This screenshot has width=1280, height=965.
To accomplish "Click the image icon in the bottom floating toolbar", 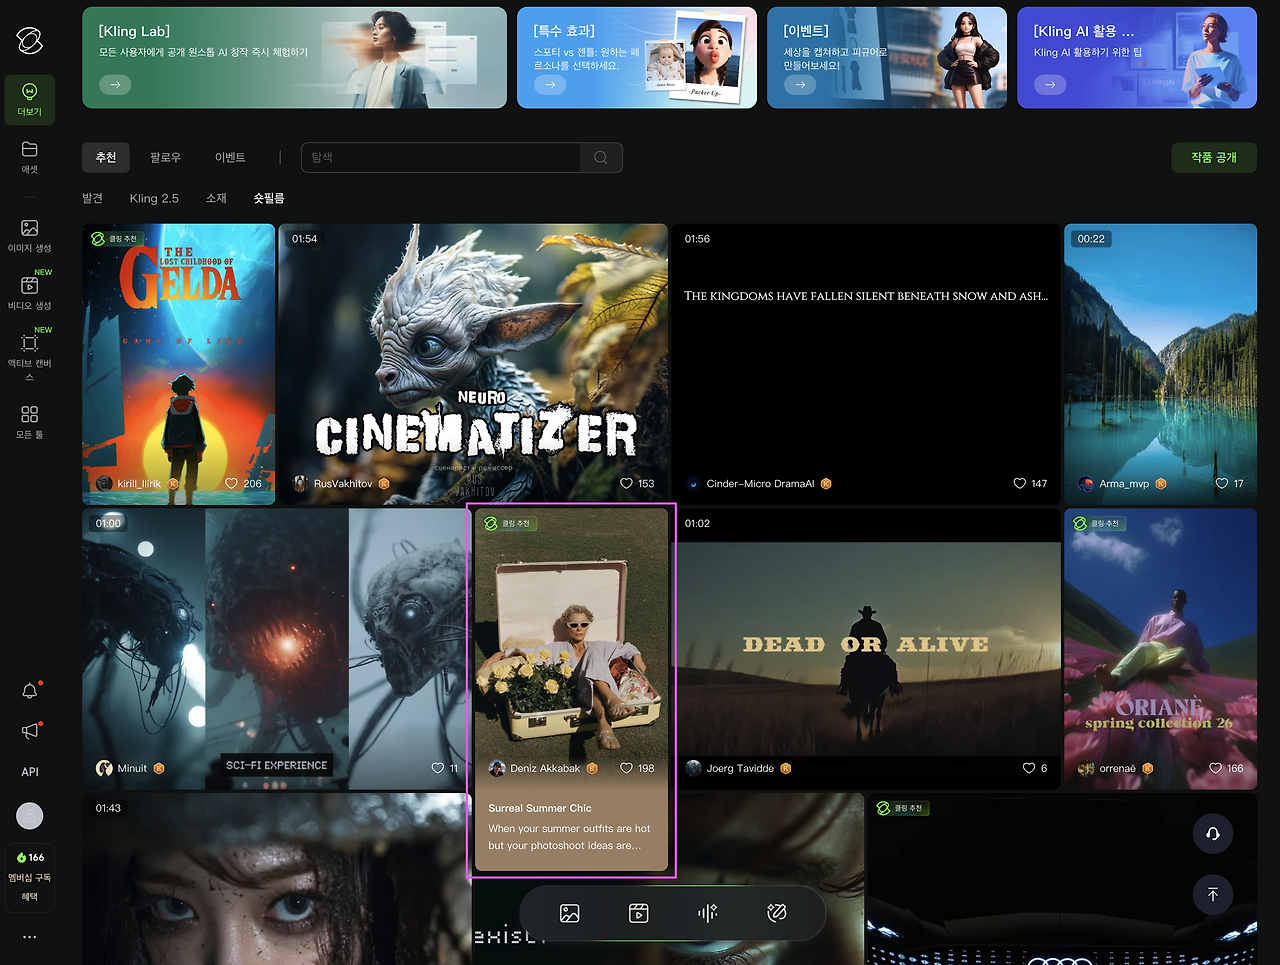I will pyautogui.click(x=570, y=913).
